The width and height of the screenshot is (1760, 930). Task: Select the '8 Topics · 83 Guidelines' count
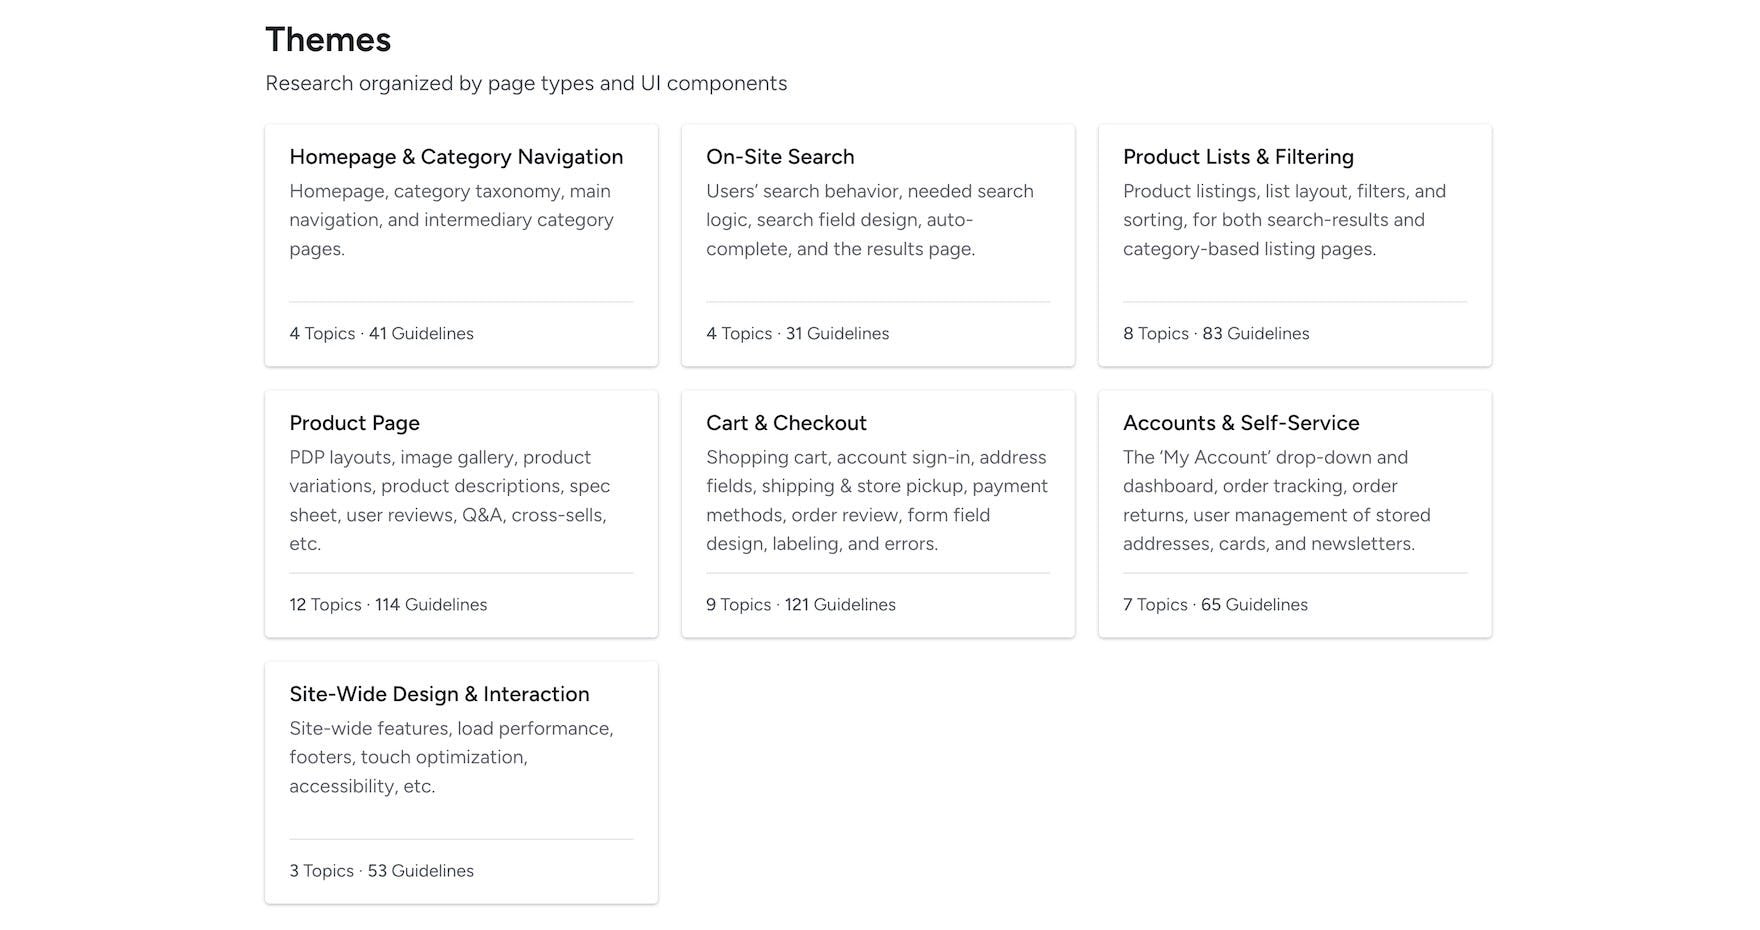point(1216,334)
